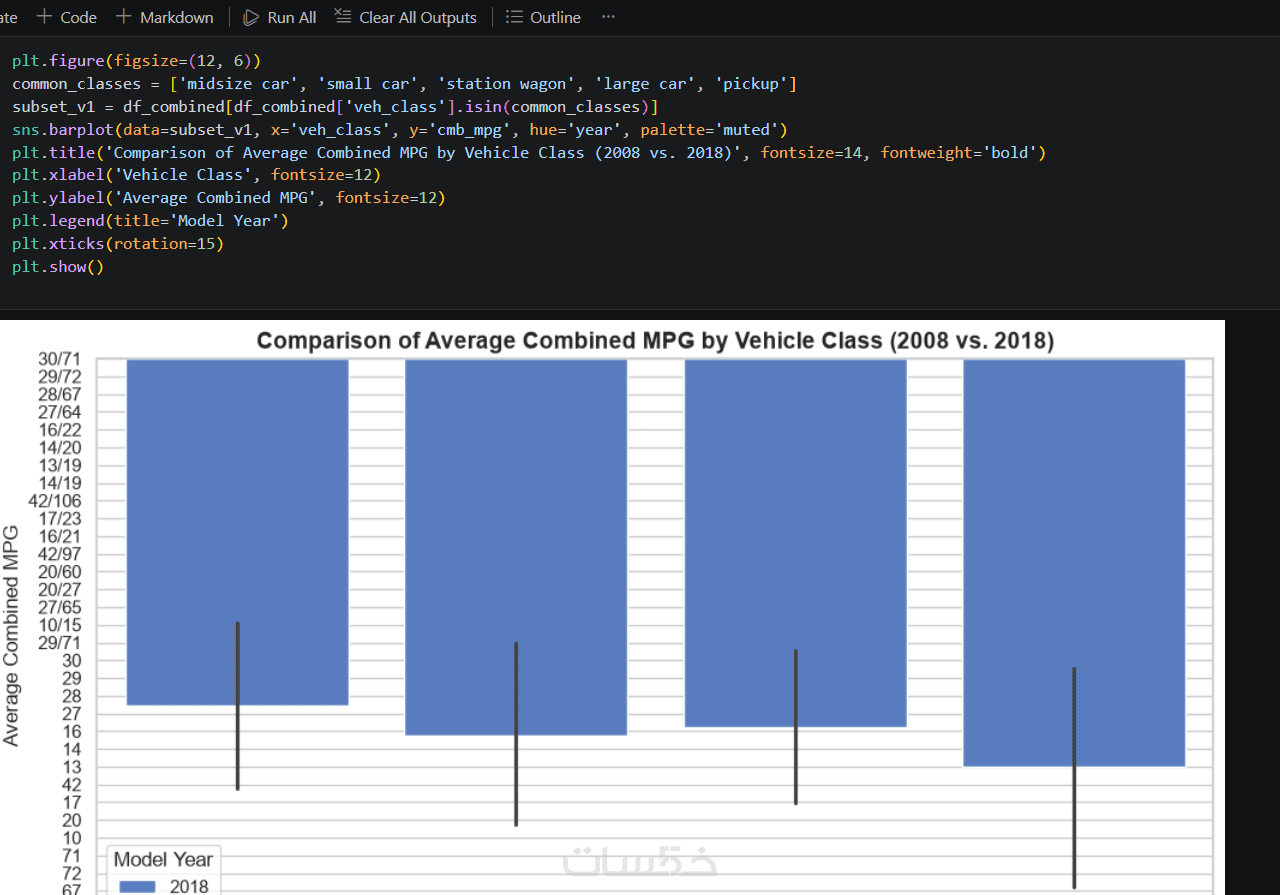
Task: Click the plt.title code line
Action: [529, 153]
